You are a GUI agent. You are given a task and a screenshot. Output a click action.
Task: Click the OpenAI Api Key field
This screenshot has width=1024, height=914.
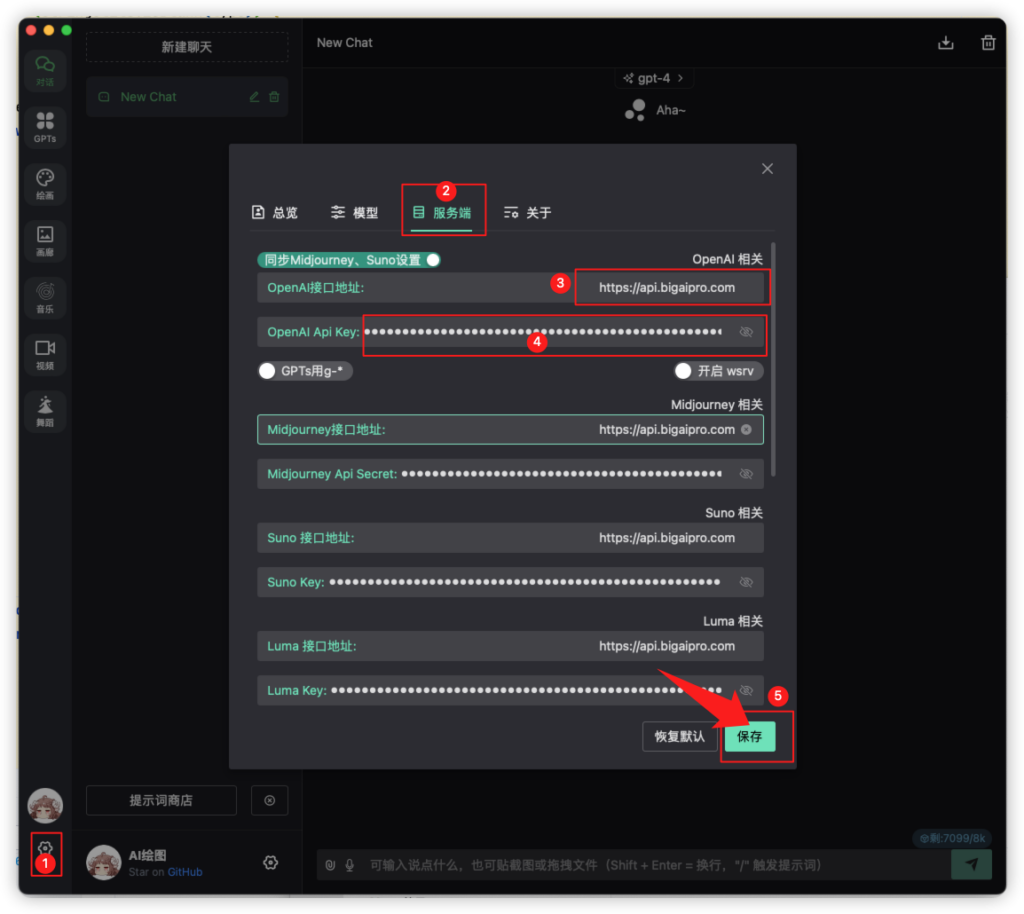(510, 332)
